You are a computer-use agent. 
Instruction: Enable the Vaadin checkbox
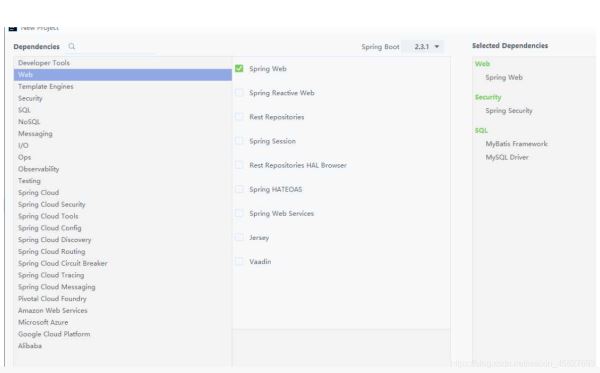(x=239, y=261)
